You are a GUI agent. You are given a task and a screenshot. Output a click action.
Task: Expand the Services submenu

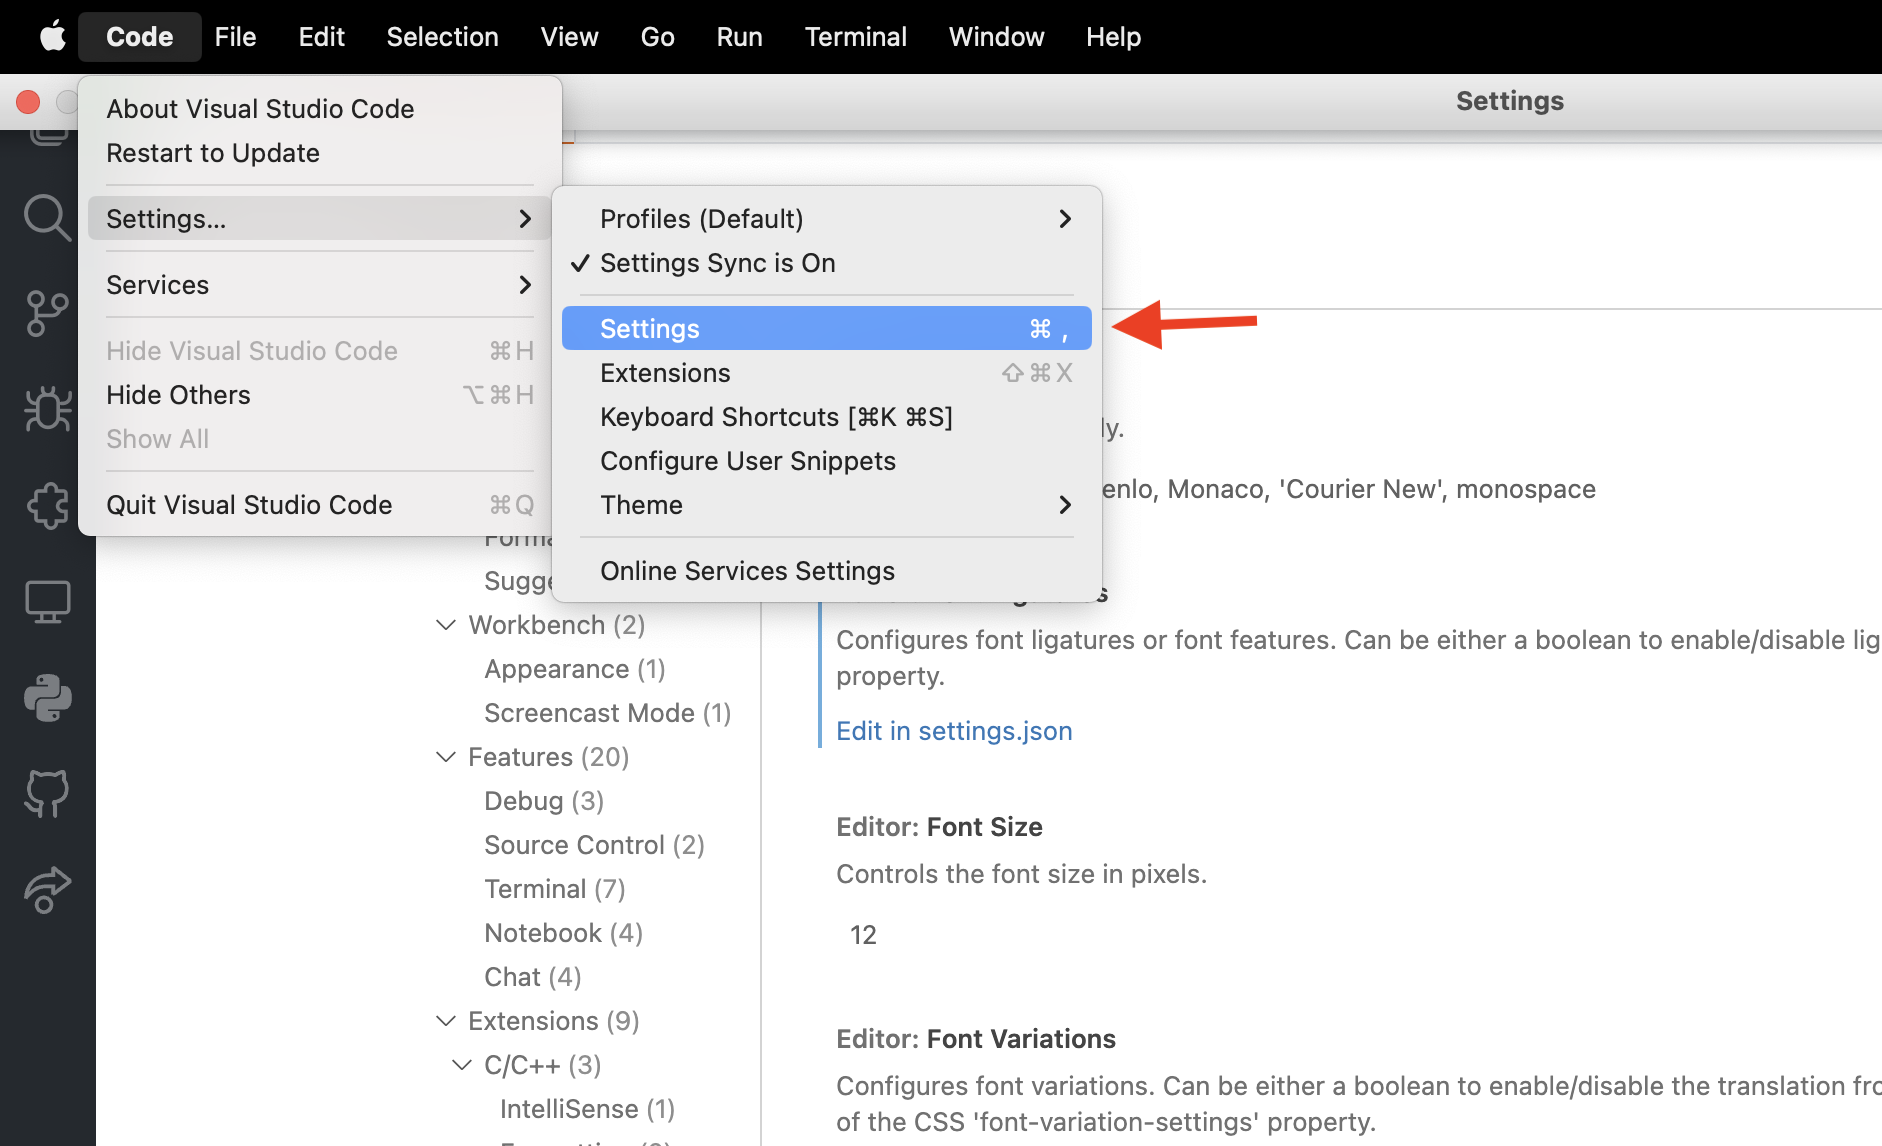(x=319, y=285)
